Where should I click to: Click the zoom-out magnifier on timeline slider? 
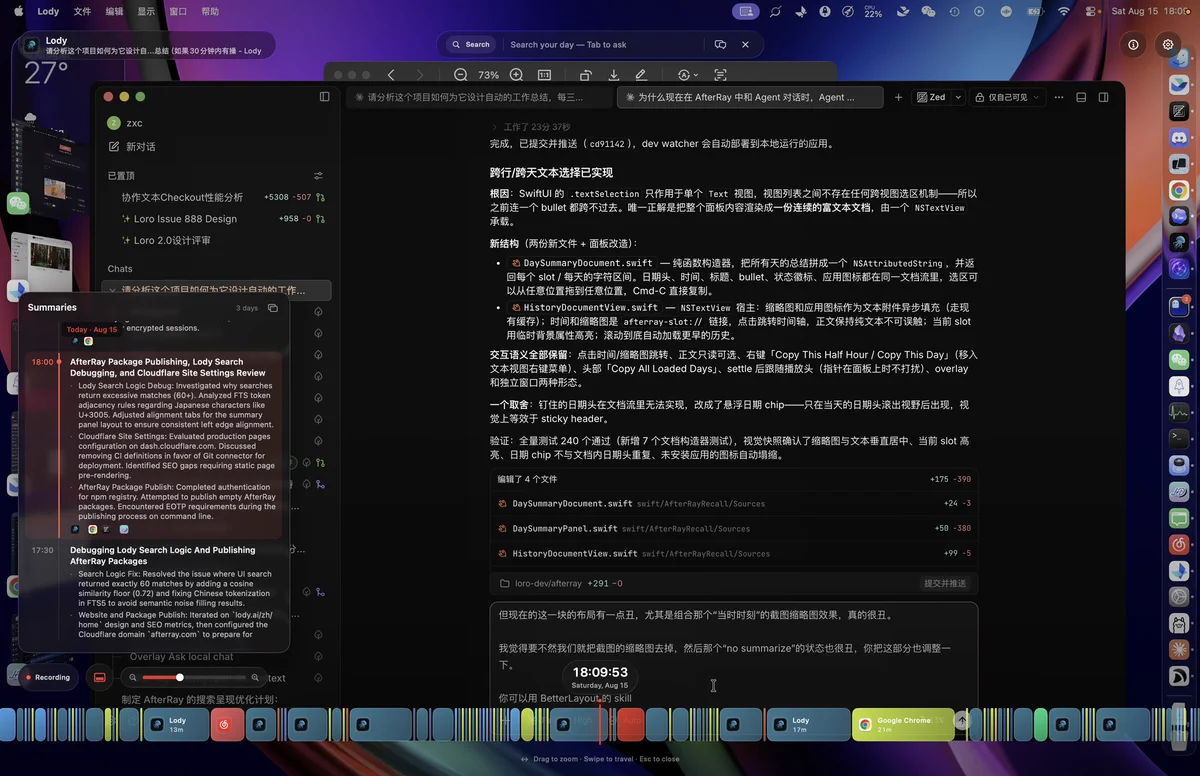pyautogui.click(x=133, y=677)
